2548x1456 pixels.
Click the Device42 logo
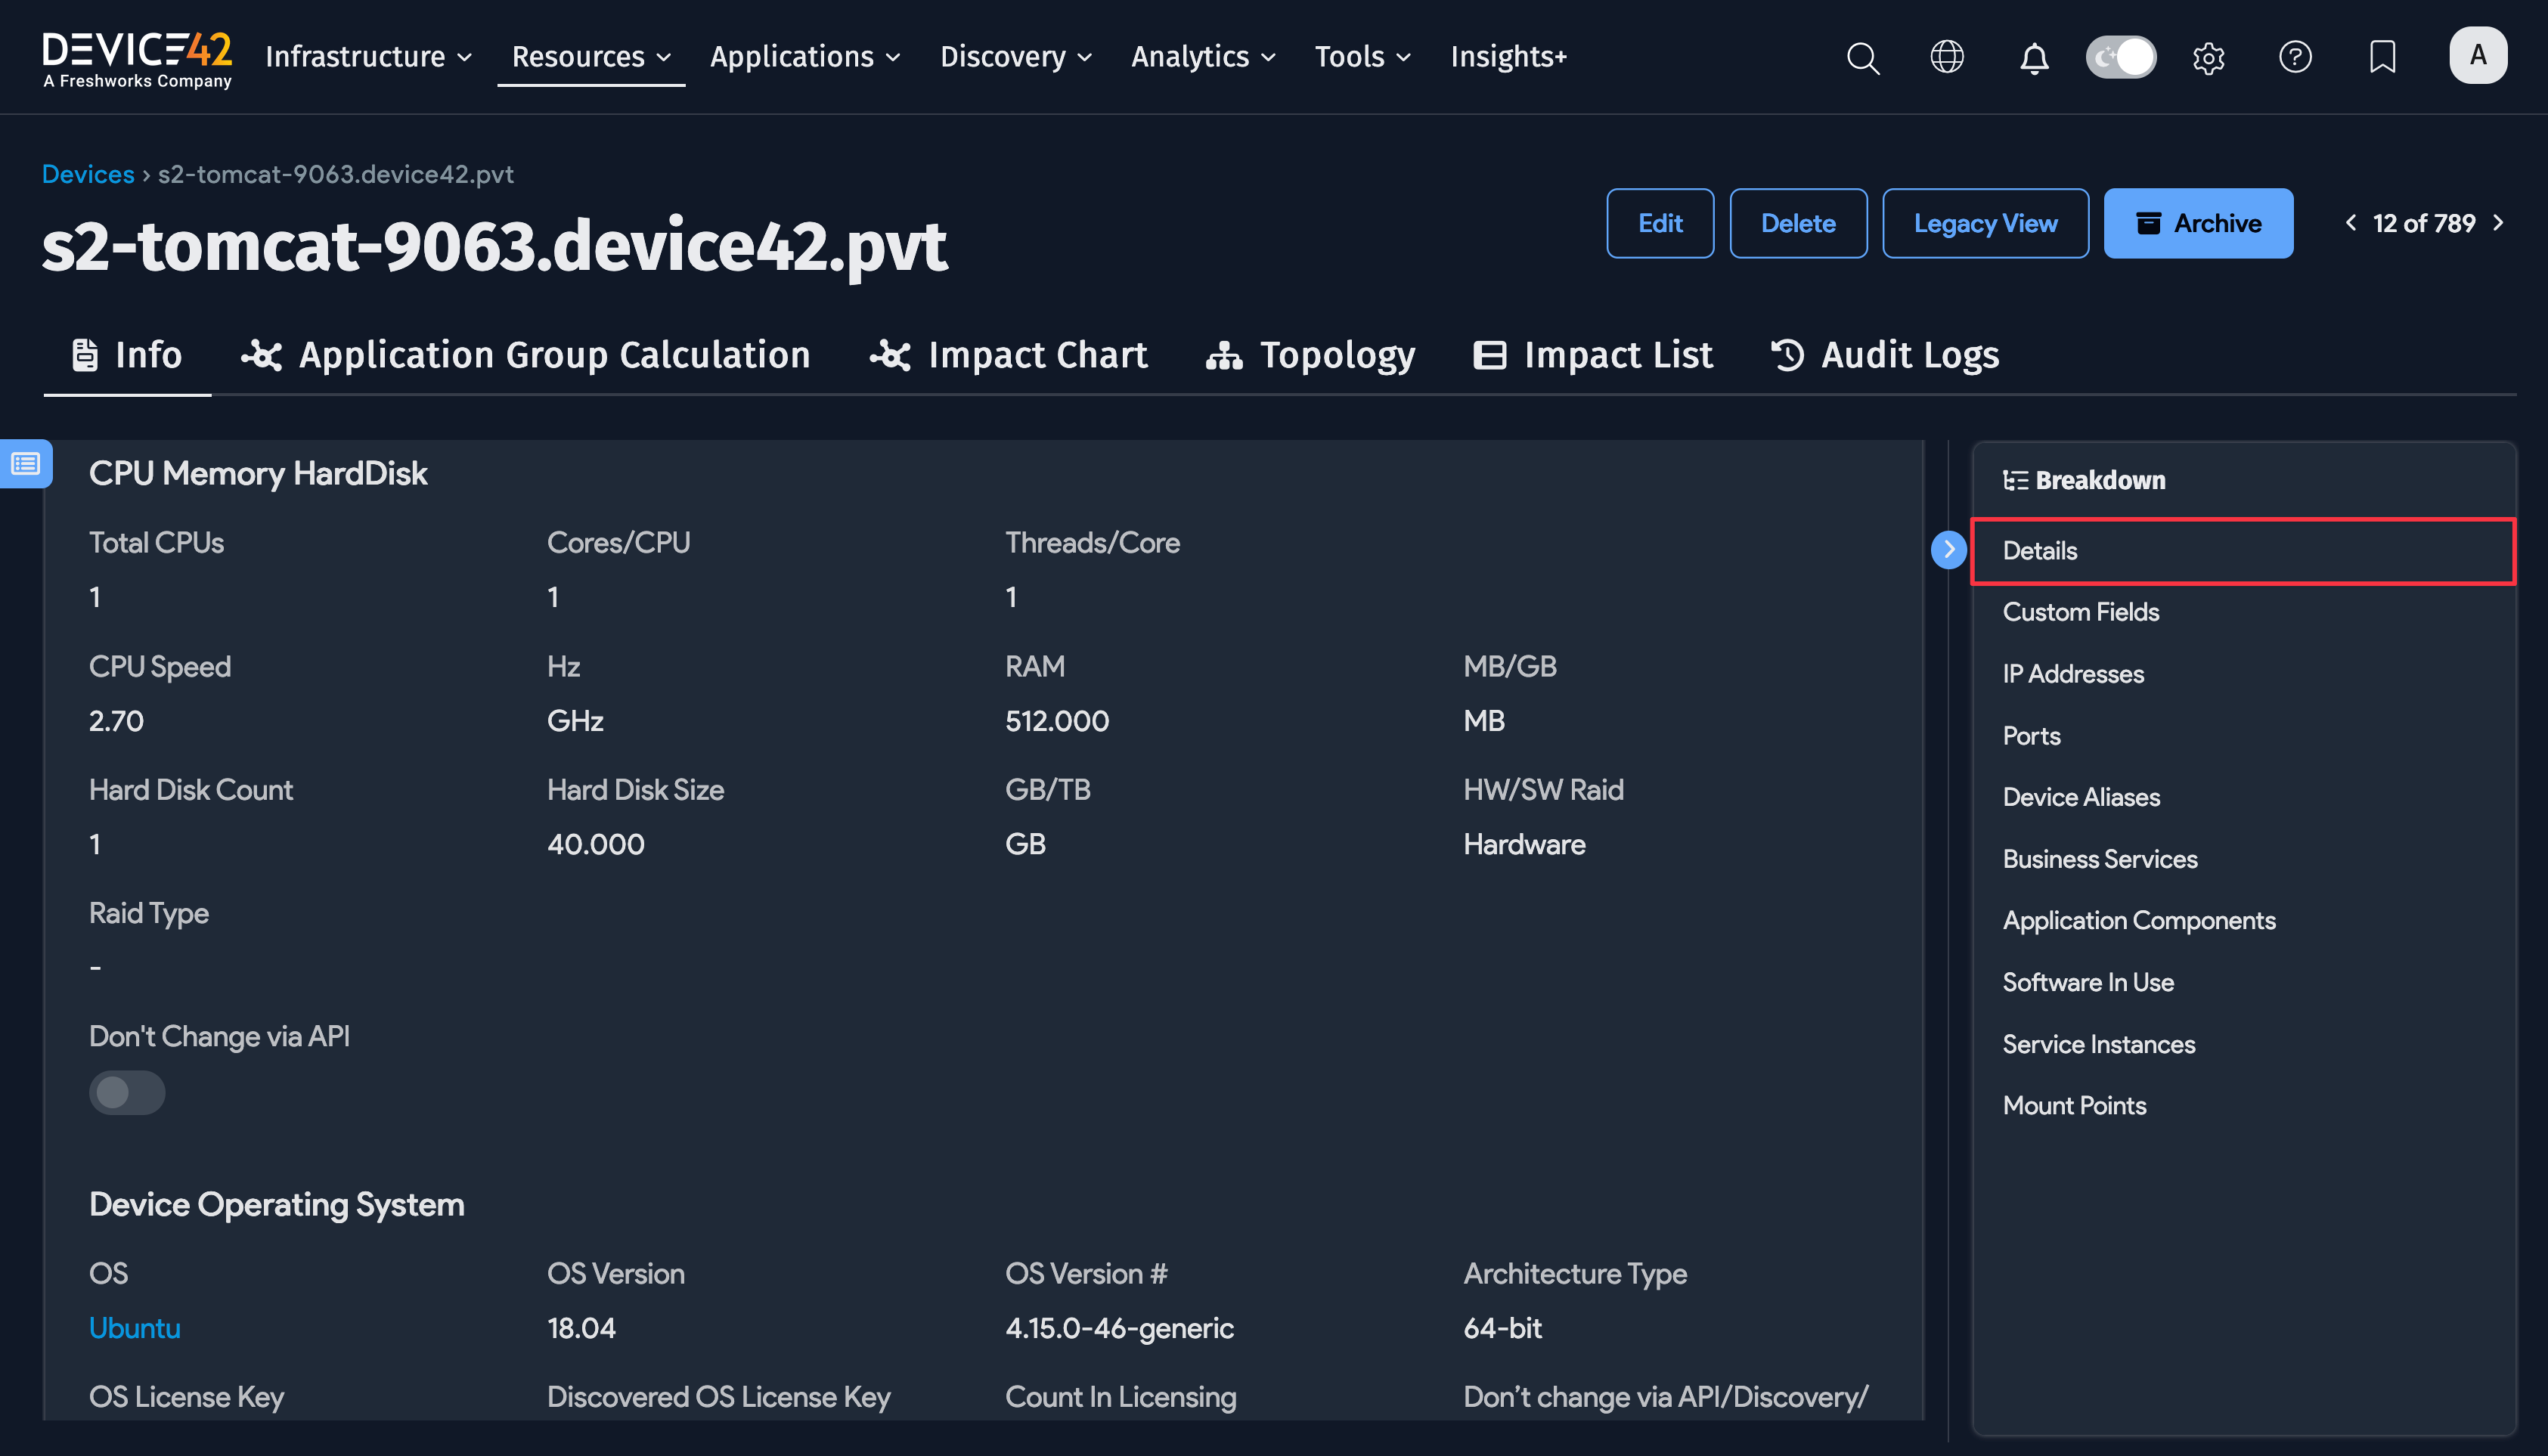pos(137,55)
